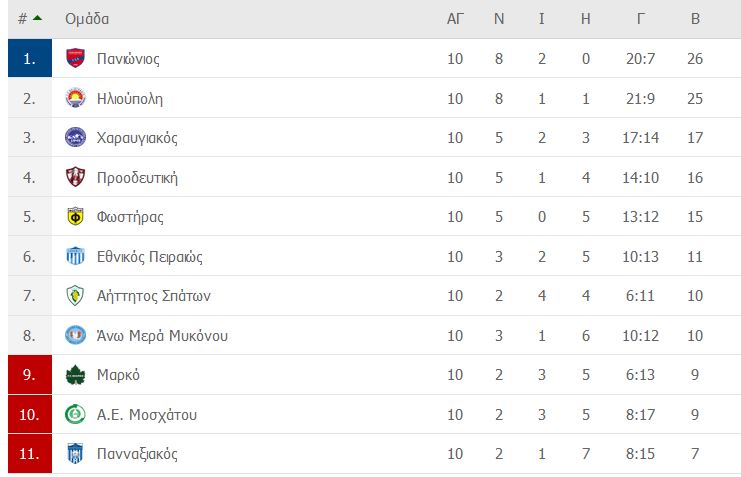Sort by the ΑΓ matches played header
This screenshot has height=477, width=741.
(x=455, y=19)
